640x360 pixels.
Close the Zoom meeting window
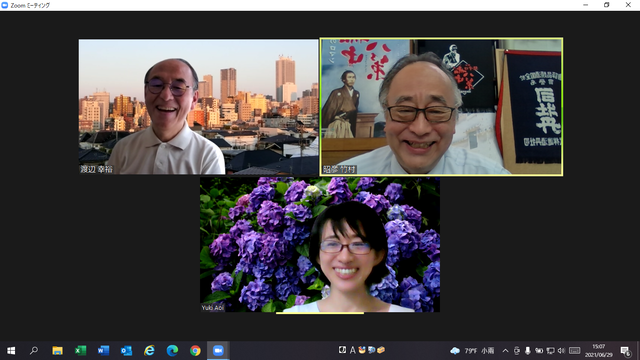tap(628, 5)
